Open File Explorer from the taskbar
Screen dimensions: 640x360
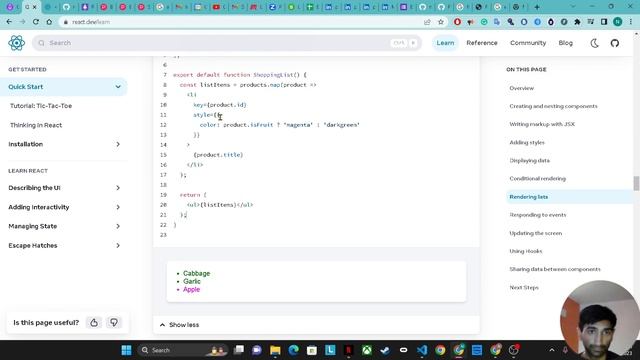(x=275, y=350)
